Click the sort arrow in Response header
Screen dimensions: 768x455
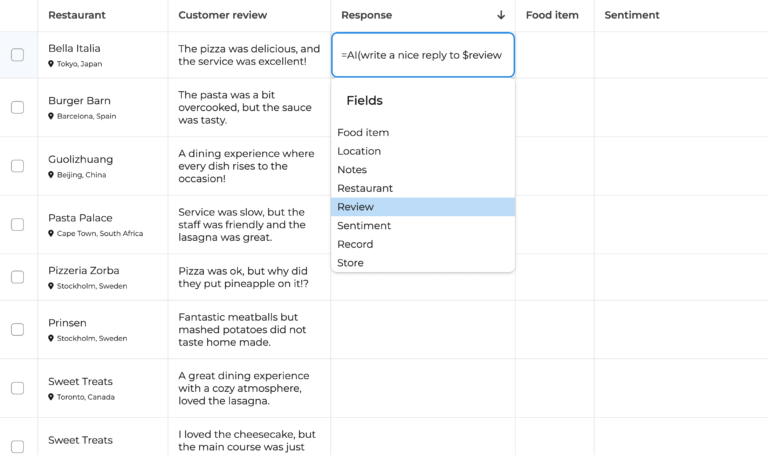click(501, 15)
